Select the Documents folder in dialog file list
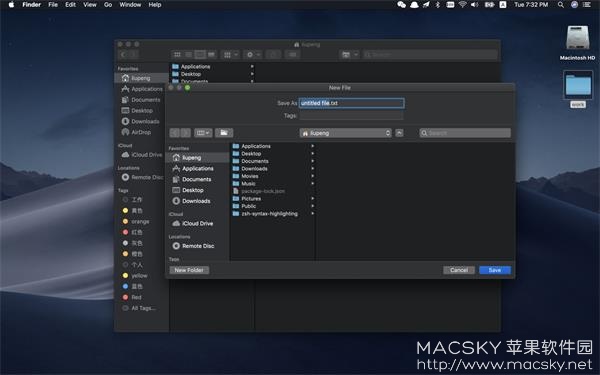This screenshot has height=375, width=600. pos(272,161)
